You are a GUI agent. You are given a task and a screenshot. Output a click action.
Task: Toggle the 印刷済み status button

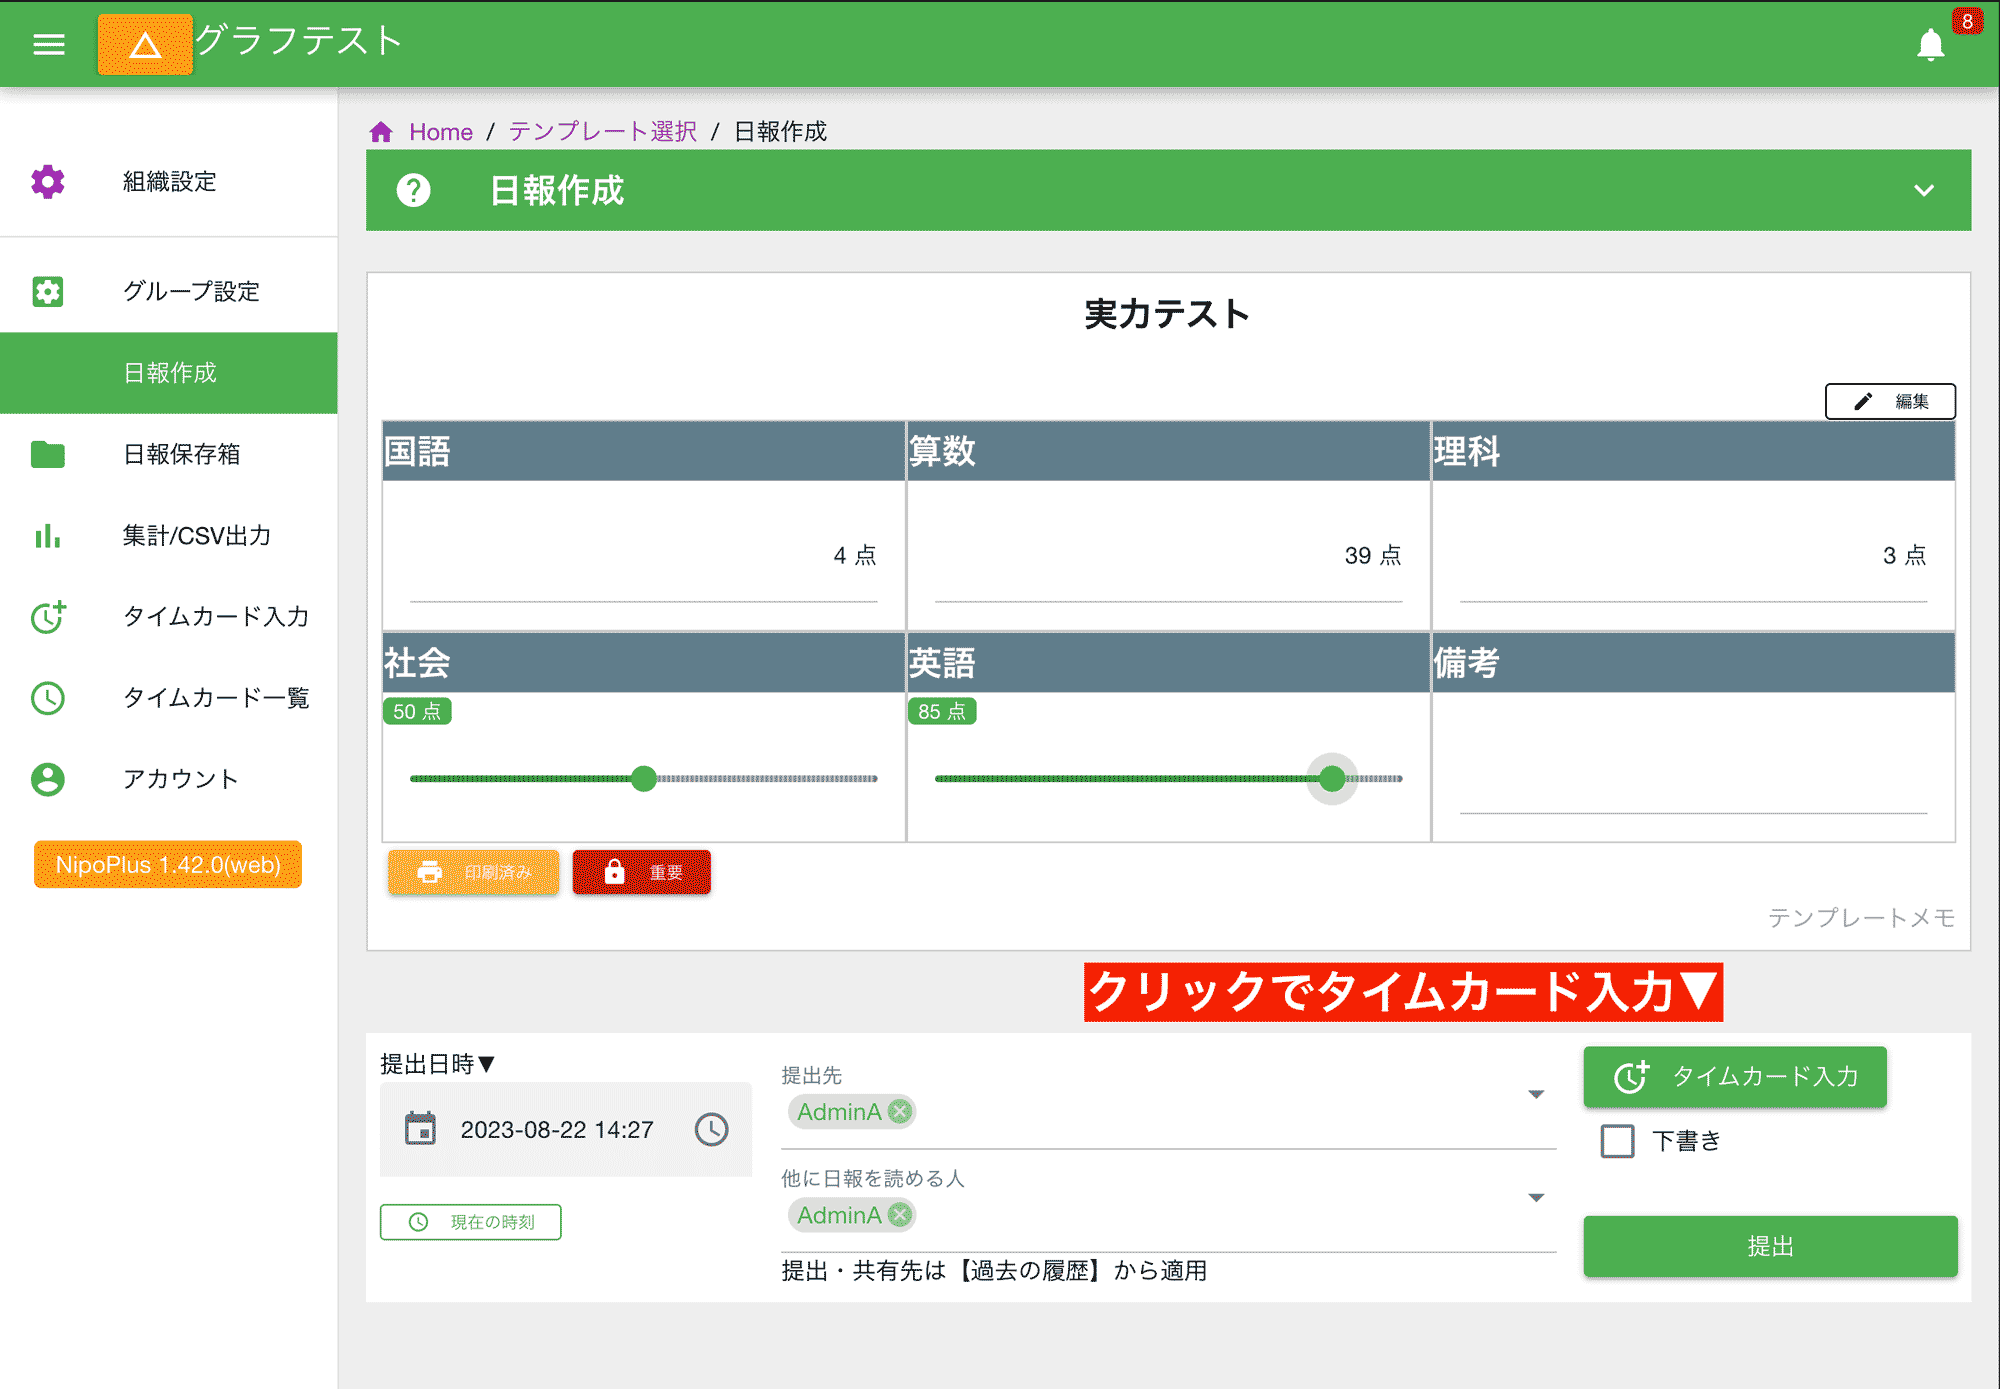point(473,872)
